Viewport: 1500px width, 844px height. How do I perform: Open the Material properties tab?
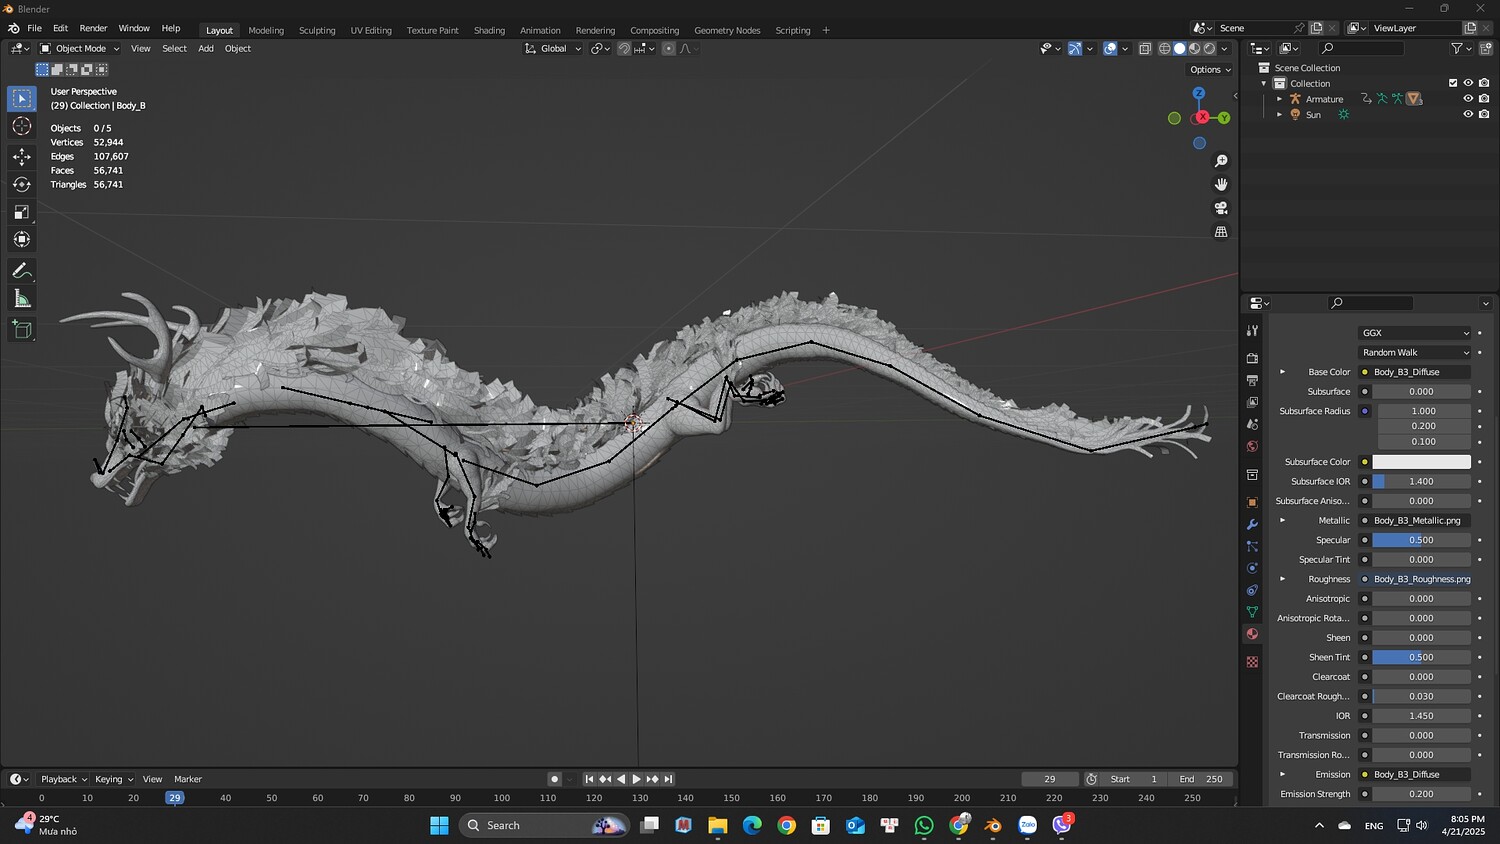(1252, 634)
